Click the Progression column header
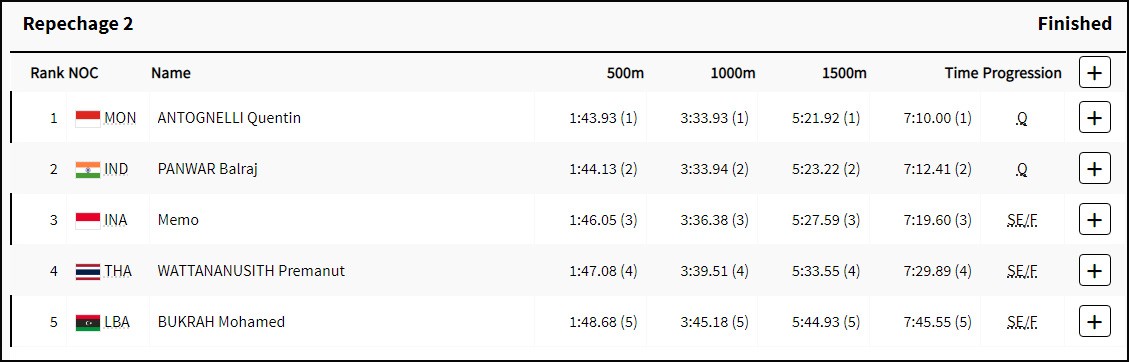The height and width of the screenshot is (362, 1129). click(1022, 73)
